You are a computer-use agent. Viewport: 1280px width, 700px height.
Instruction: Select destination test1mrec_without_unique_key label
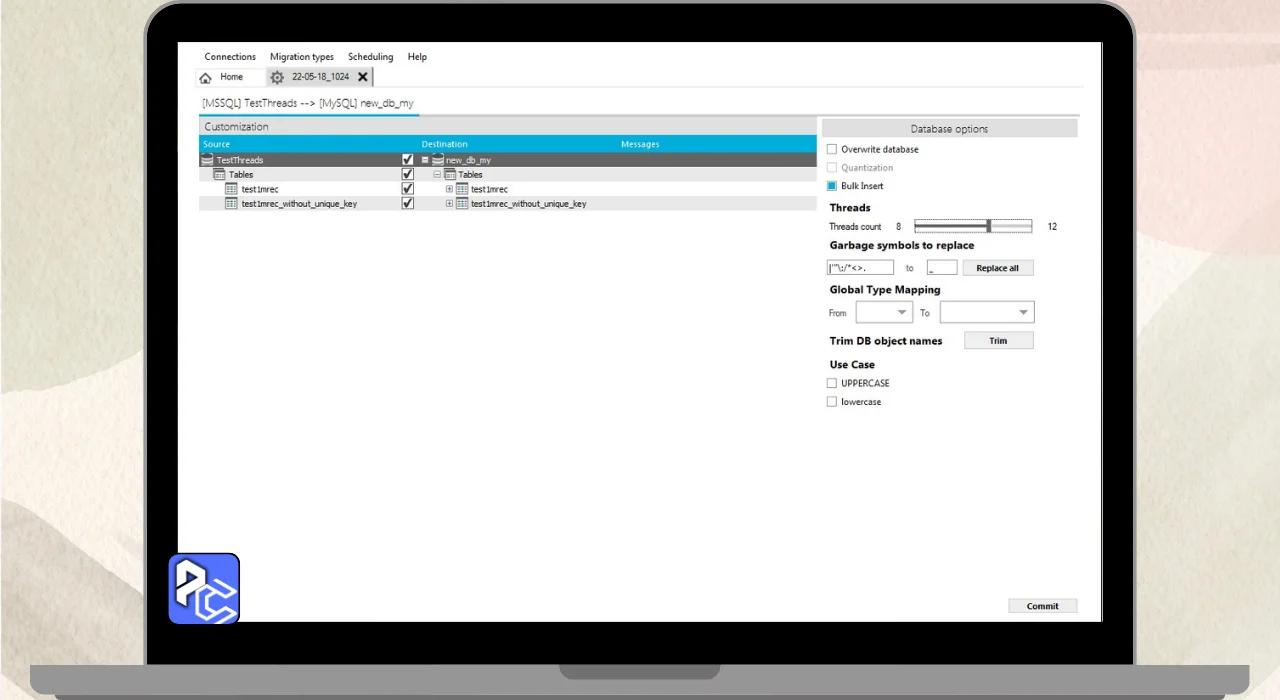click(x=529, y=203)
